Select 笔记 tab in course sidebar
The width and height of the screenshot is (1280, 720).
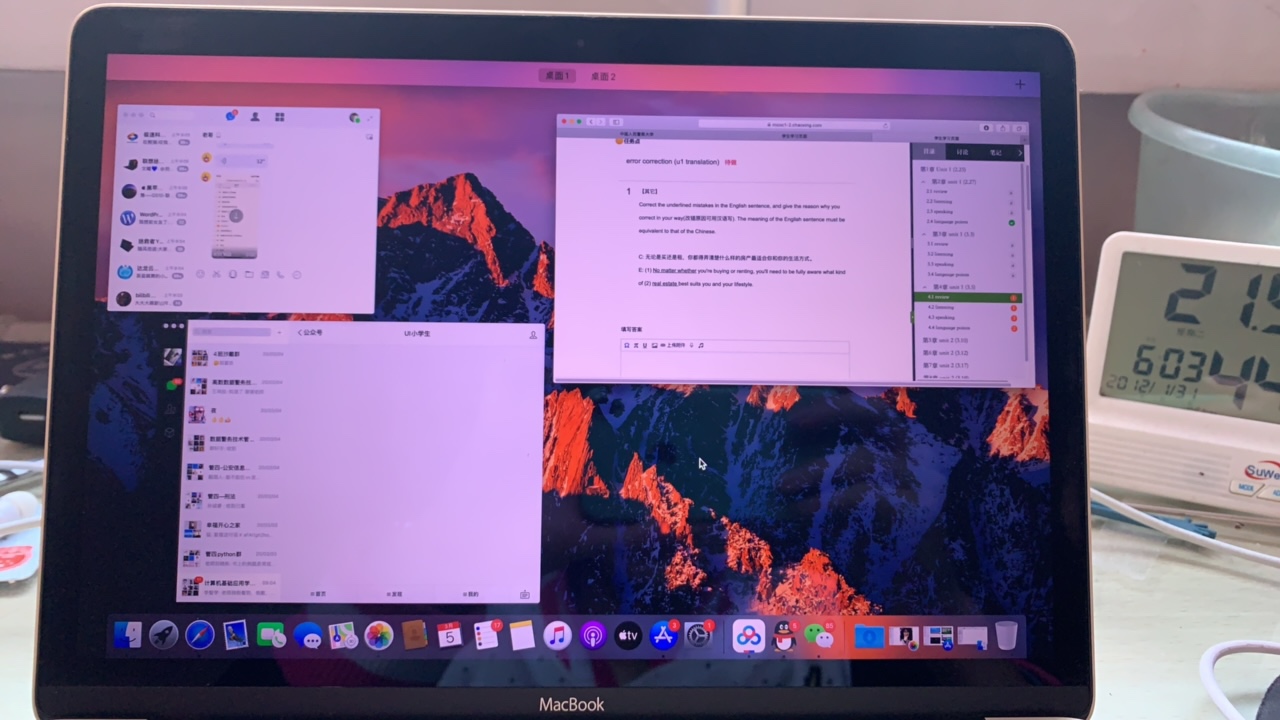995,152
